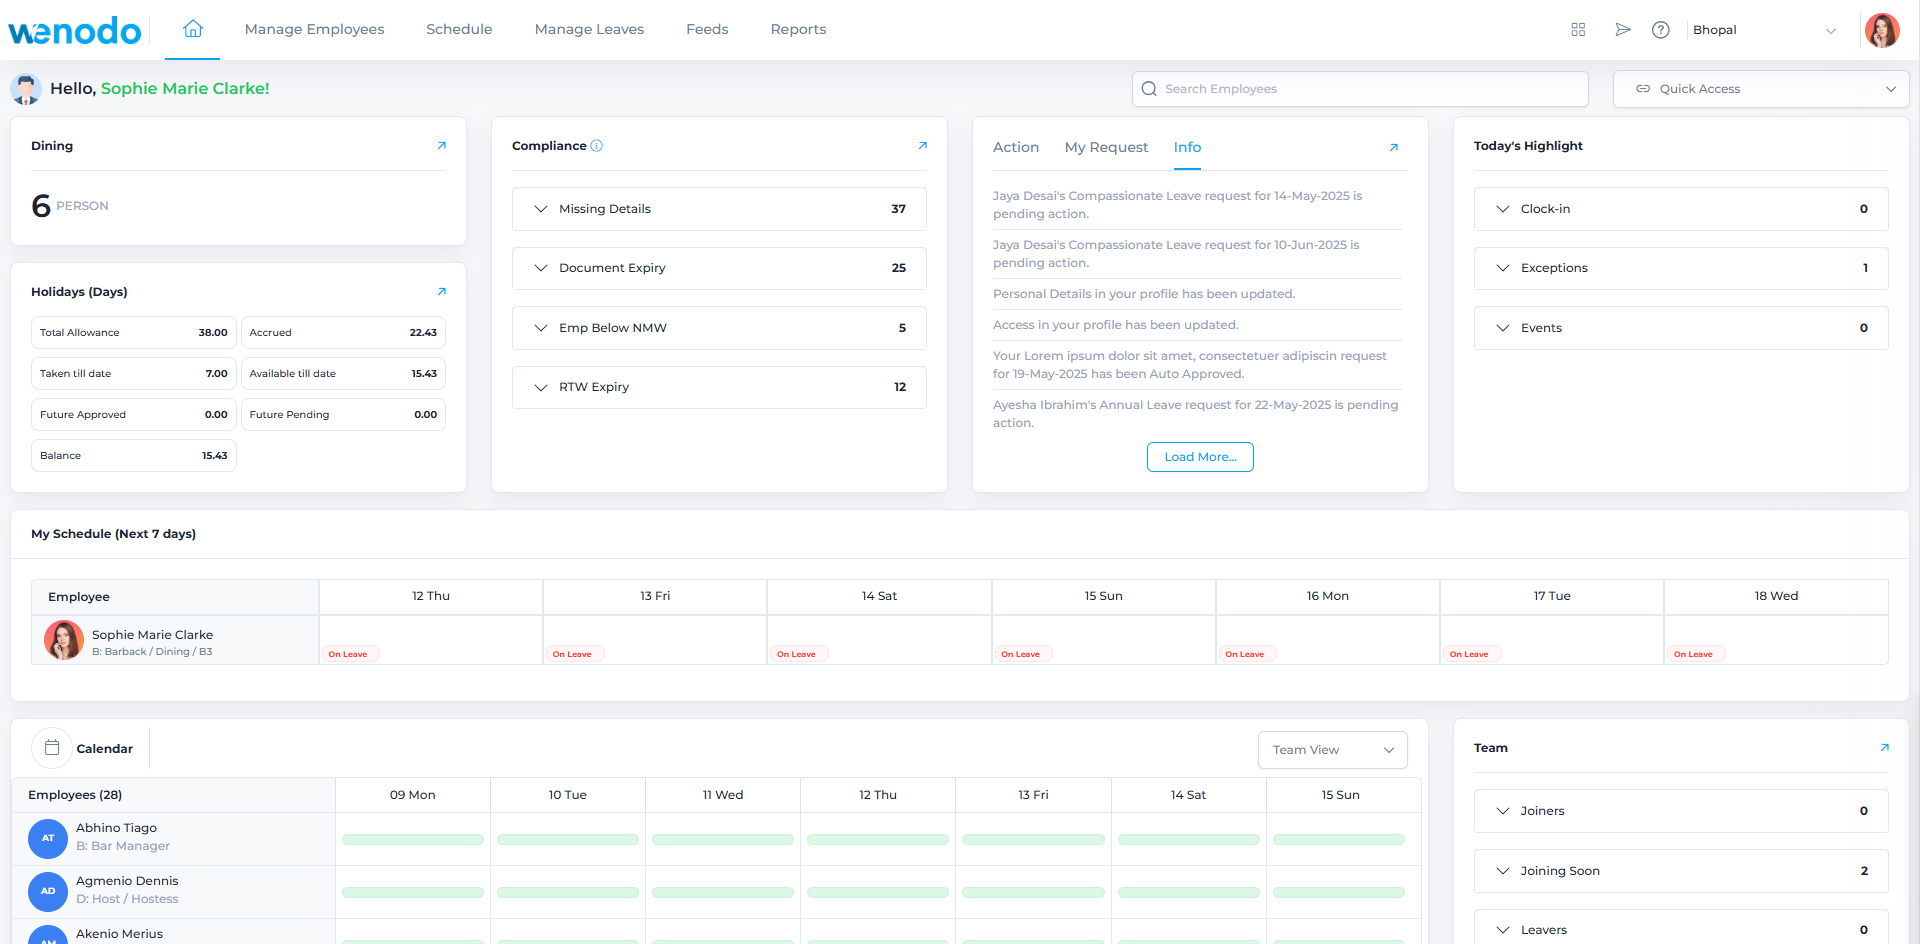Expand the RTW Expiry section
This screenshot has height=944, width=1920.
541,387
